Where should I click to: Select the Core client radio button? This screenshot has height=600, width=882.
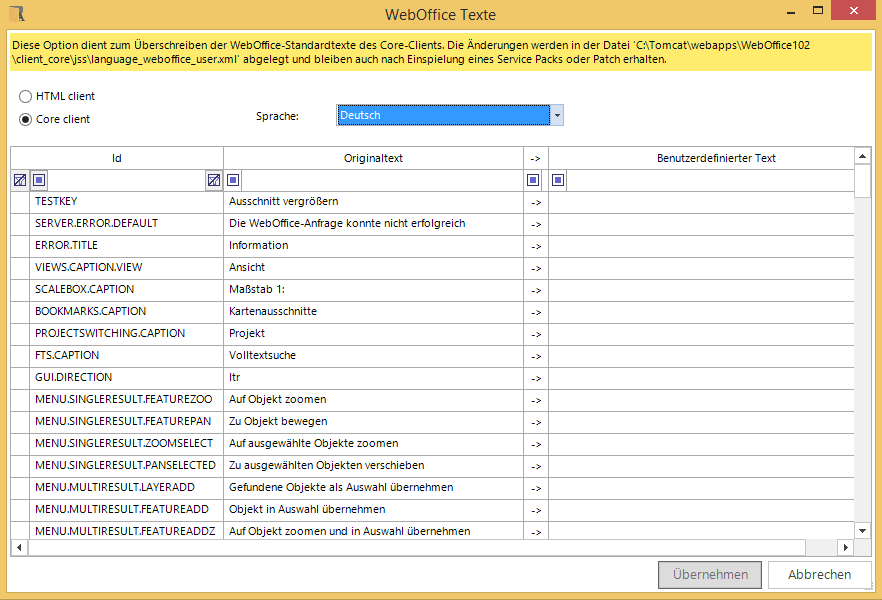(24, 119)
